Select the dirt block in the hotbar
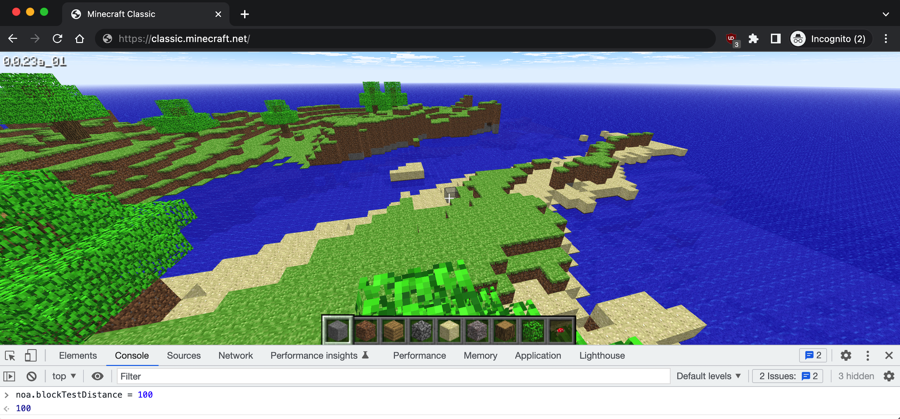The image size is (900, 419). tap(365, 331)
